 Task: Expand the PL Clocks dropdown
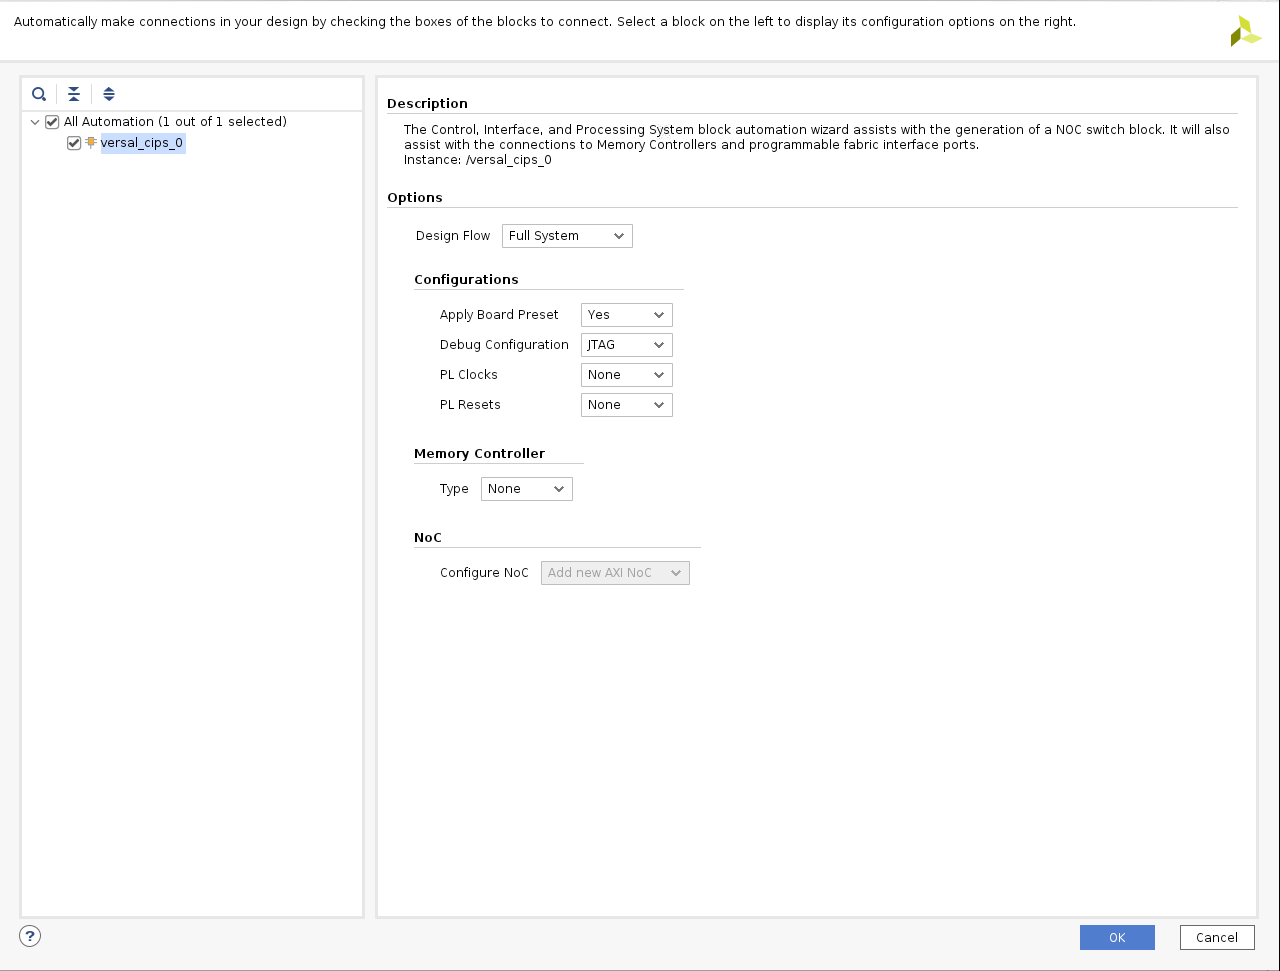point(626,375)
